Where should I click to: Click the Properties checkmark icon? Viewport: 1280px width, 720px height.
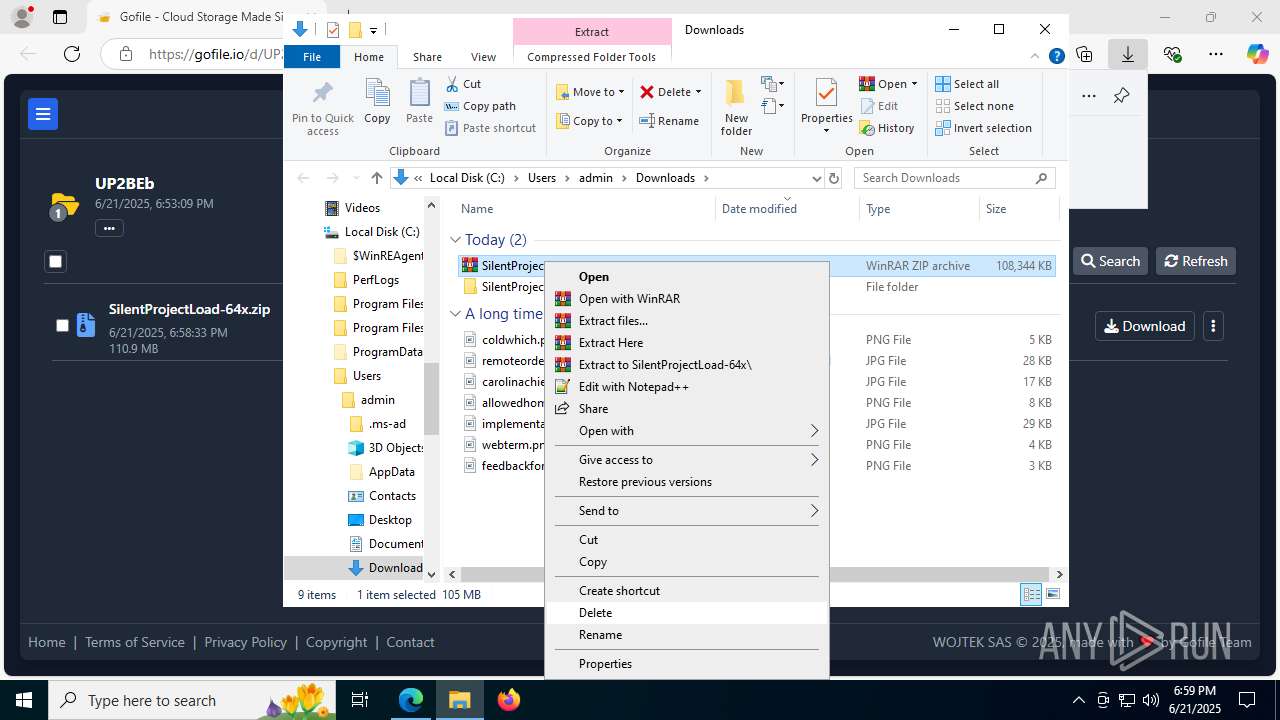826,93
